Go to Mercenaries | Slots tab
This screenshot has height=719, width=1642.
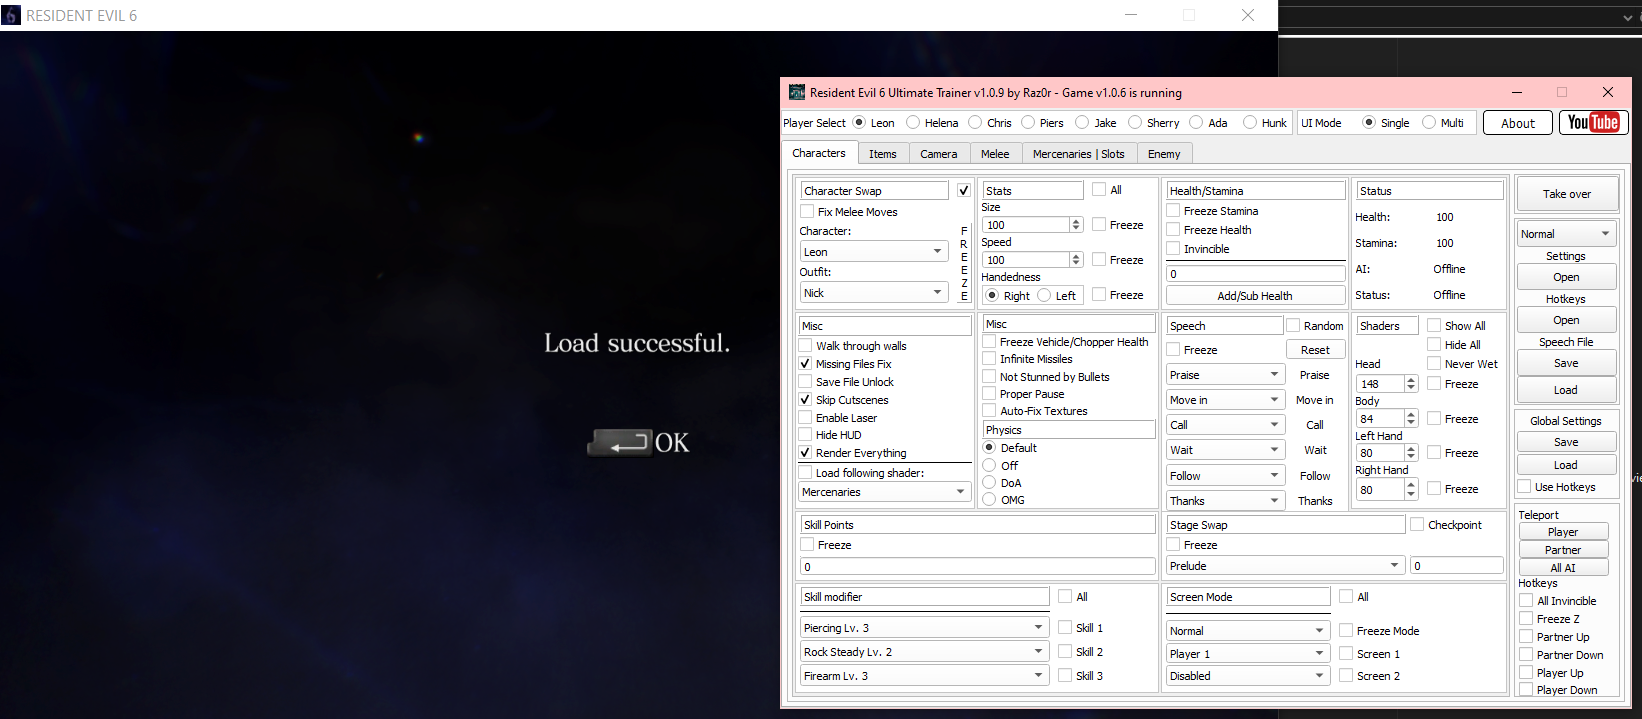coord(1078,154)
